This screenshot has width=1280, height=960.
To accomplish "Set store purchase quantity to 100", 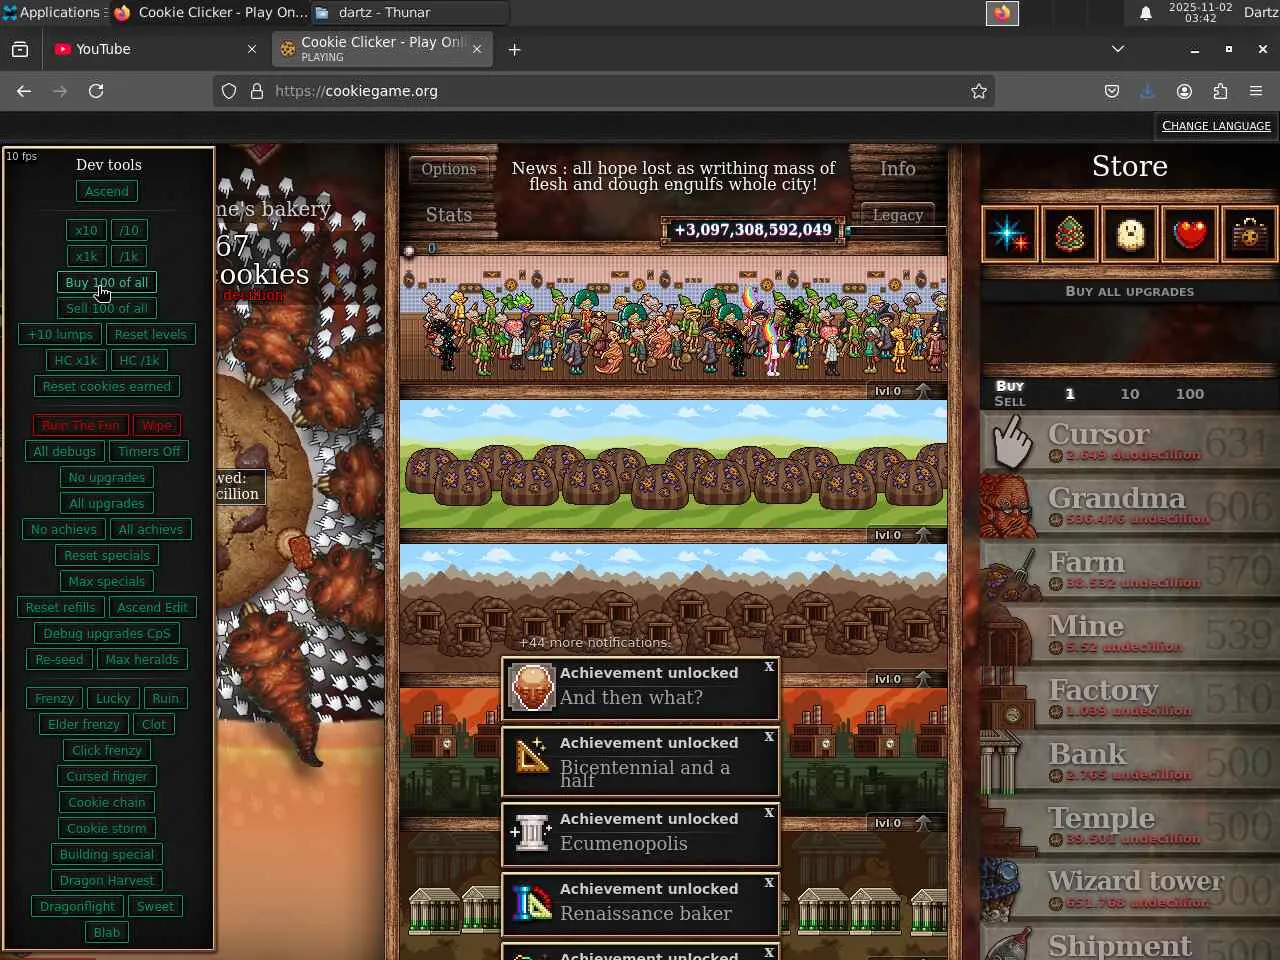I will 1190,394.
